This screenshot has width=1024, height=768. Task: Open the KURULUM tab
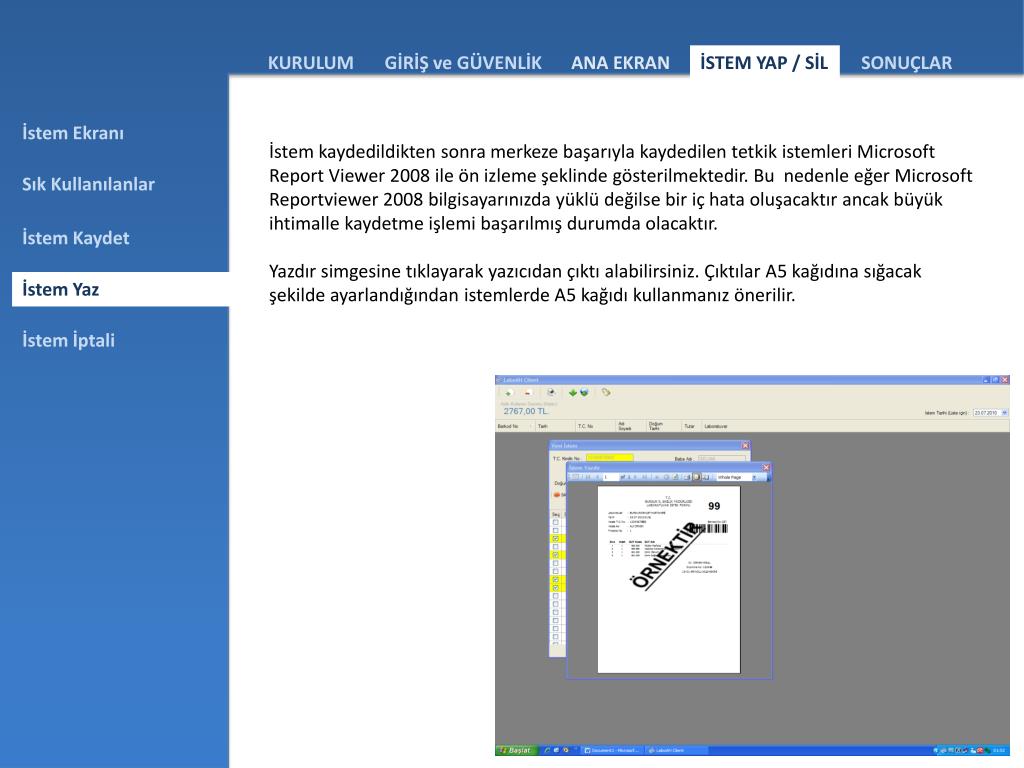coord(310,63)
